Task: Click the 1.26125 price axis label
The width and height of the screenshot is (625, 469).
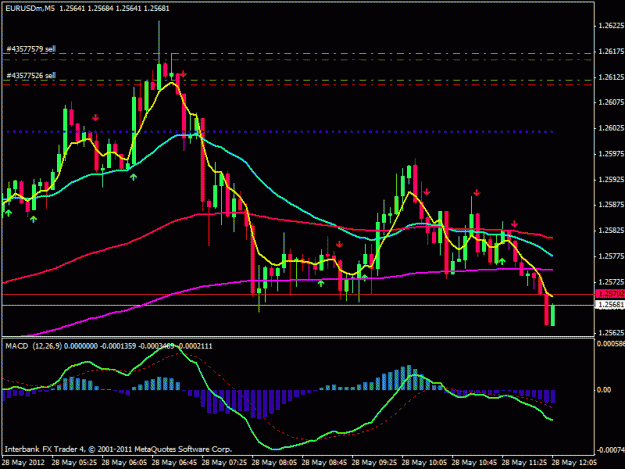Action: tap(611, 77)
